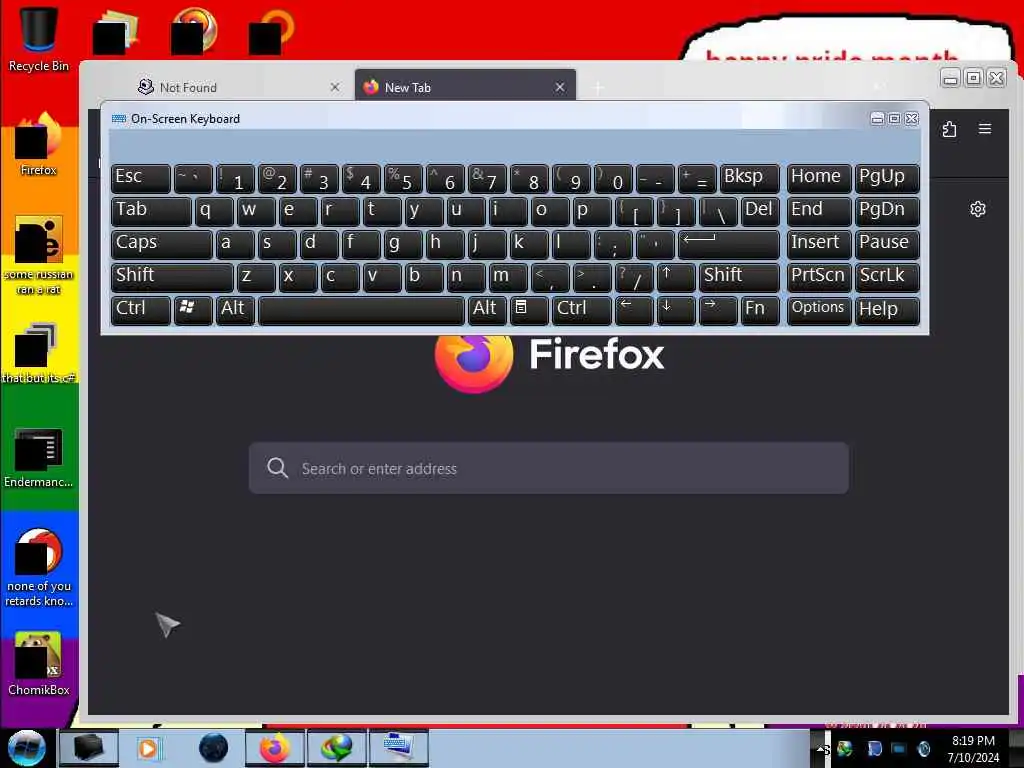Toggle the right Shift key
Image resolution: width=1024 pixels, height=768 pixels.
click(x=739, y=277)
